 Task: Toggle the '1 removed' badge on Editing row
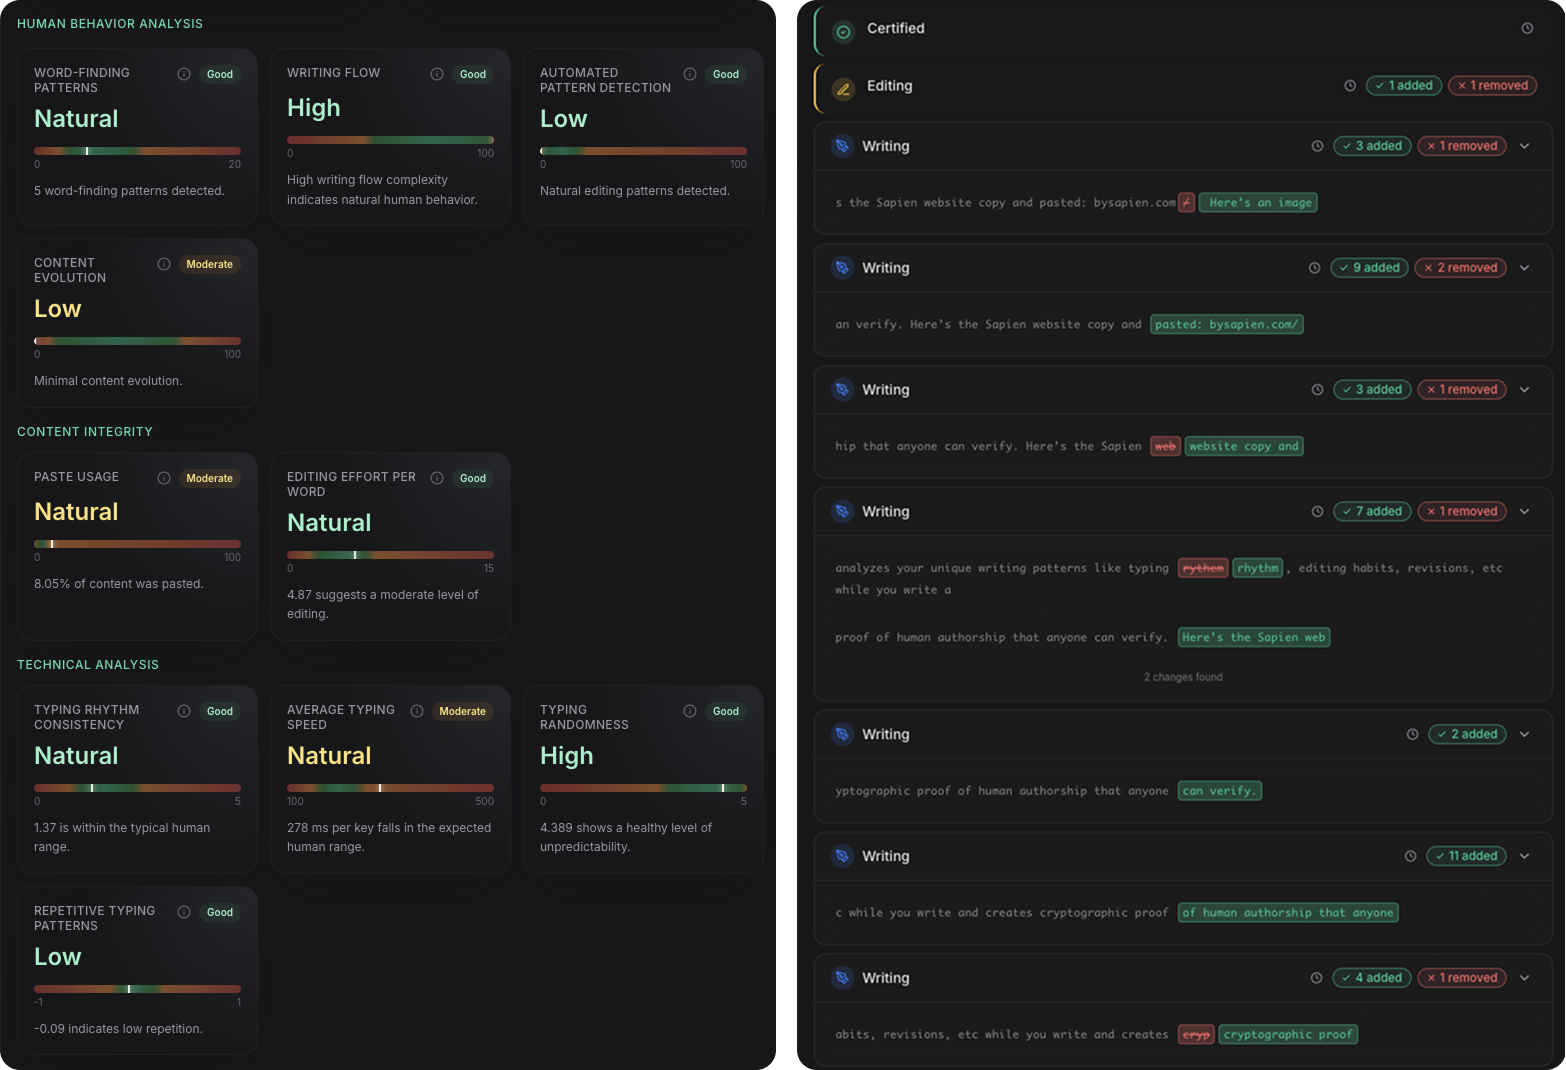(x=1492, y=85)
